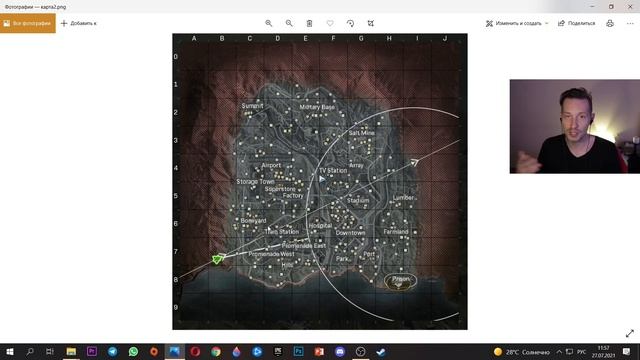Open Epic Games launcher from taskbar
The height and width of the screenshot is (360, 640).
278,351
